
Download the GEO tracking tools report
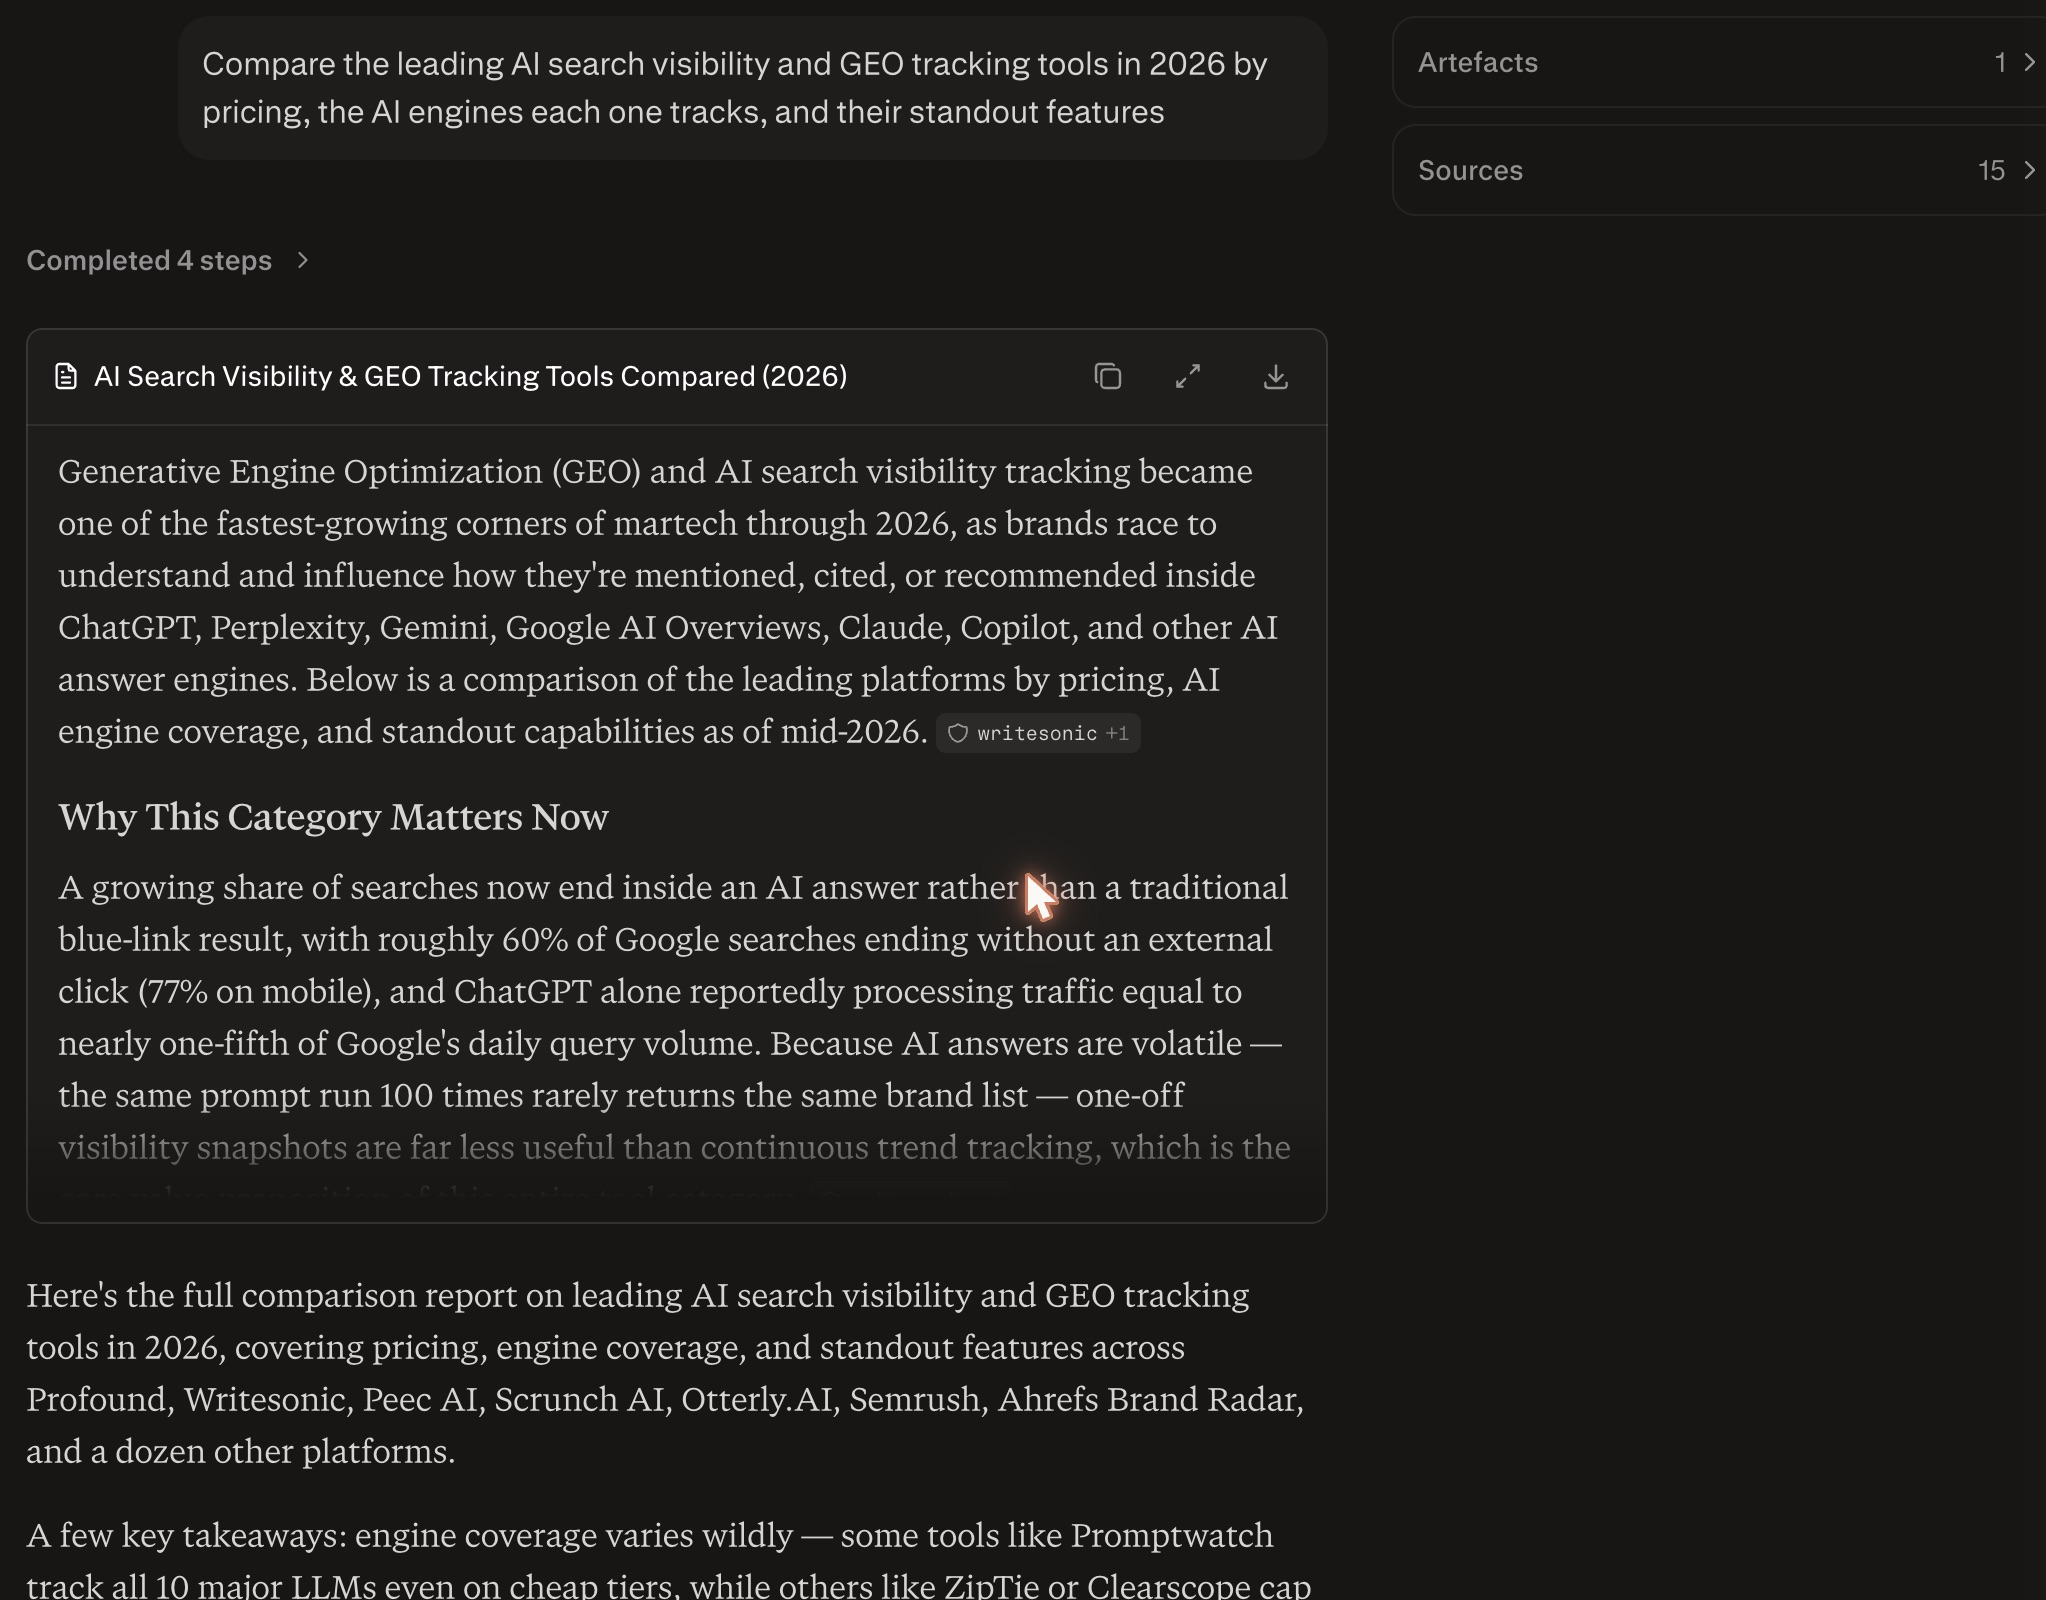(1275, 377)
